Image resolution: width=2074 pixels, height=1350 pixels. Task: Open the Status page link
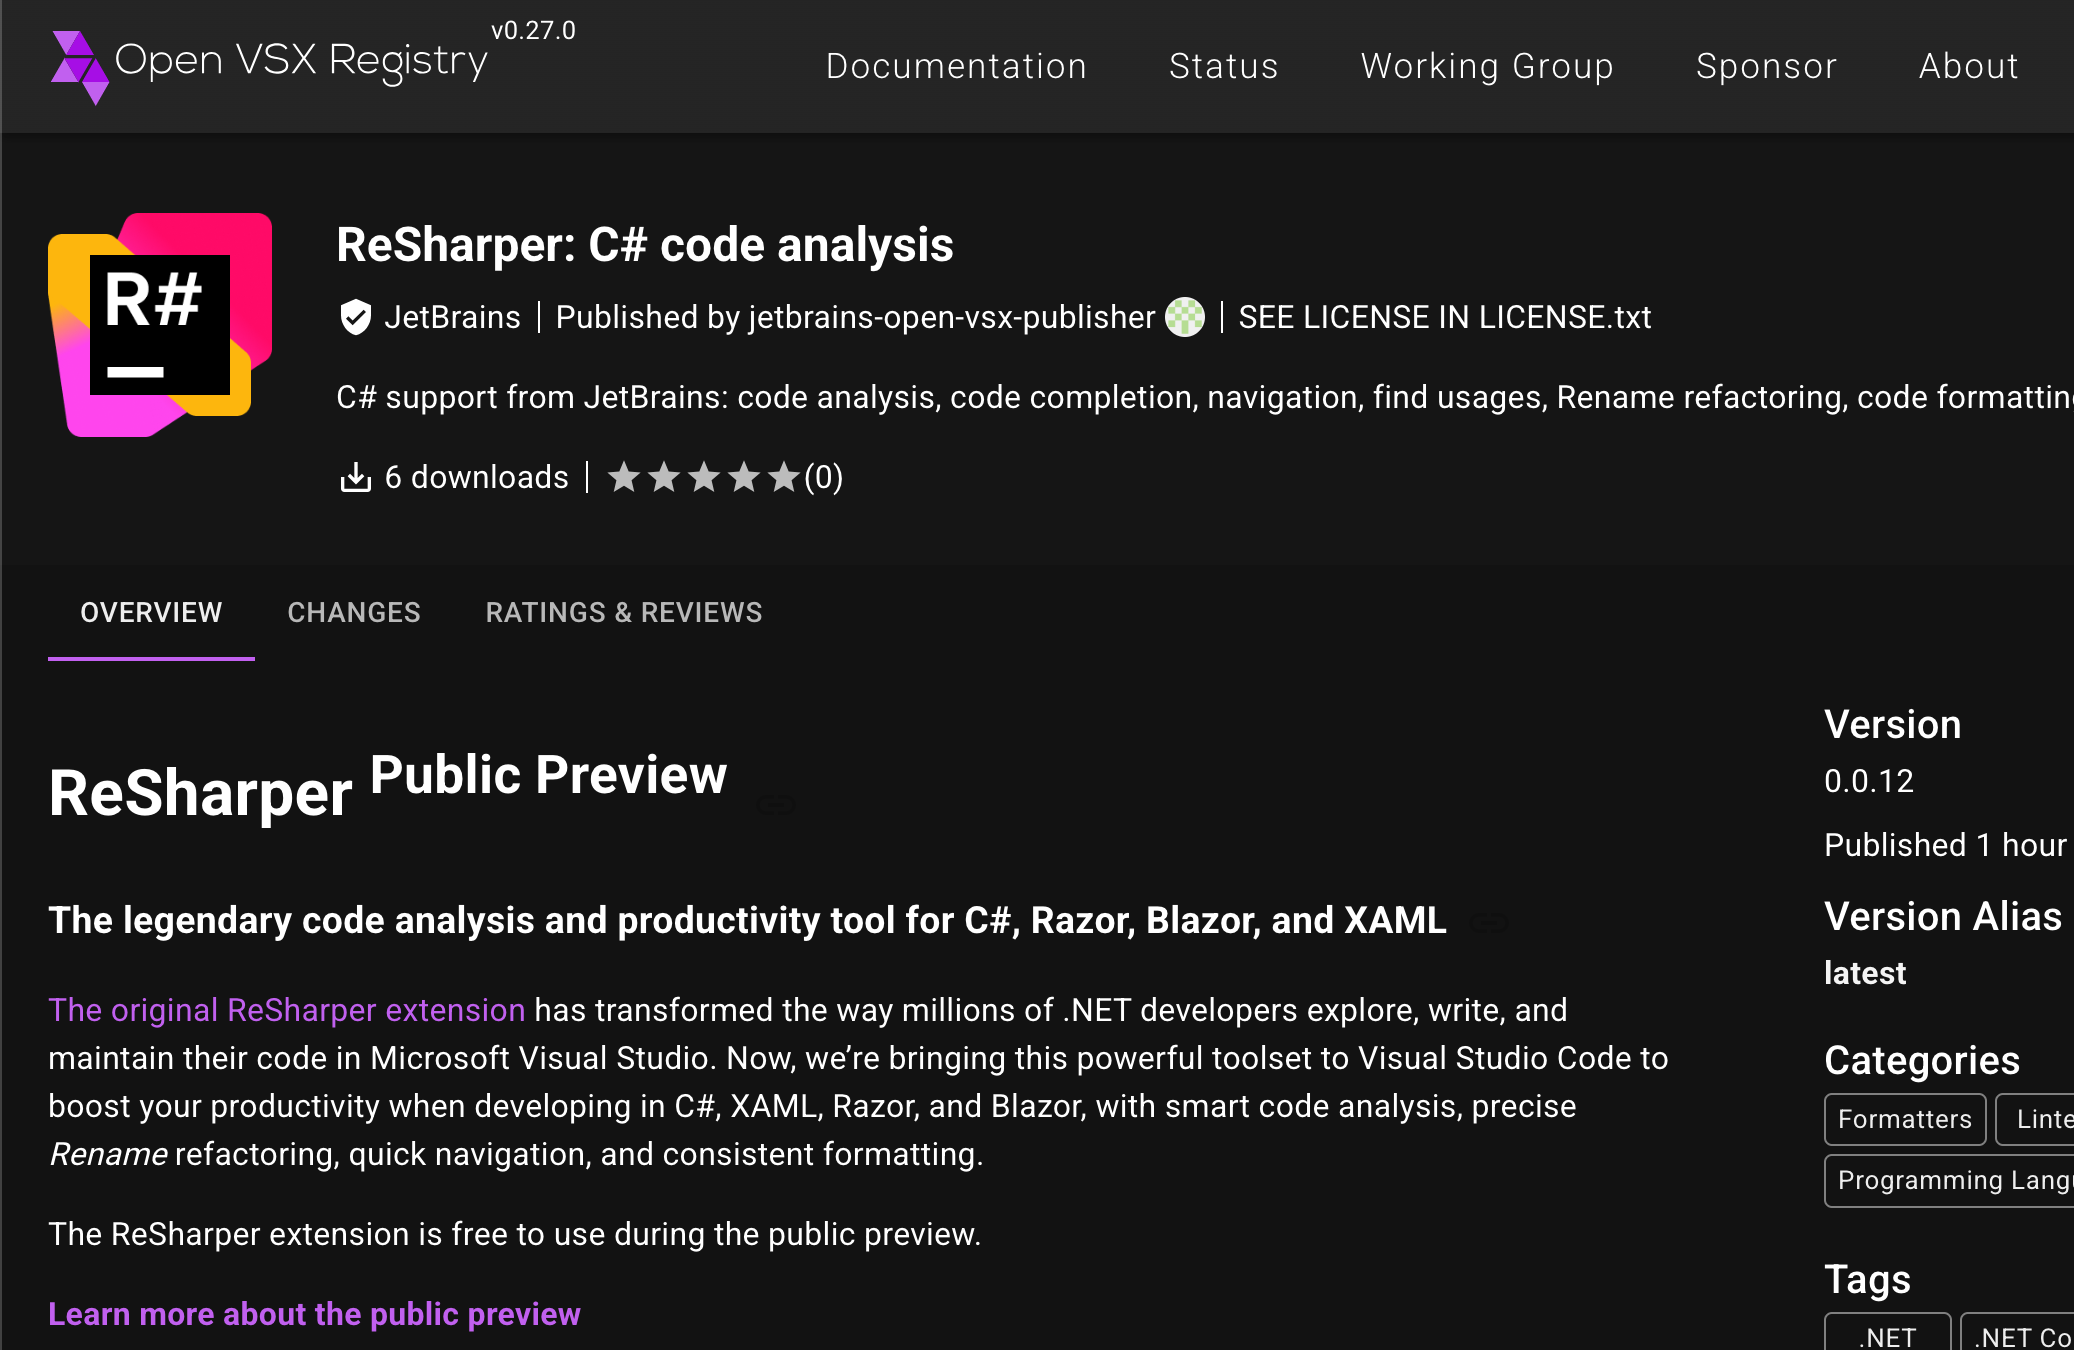point(1223,66)
